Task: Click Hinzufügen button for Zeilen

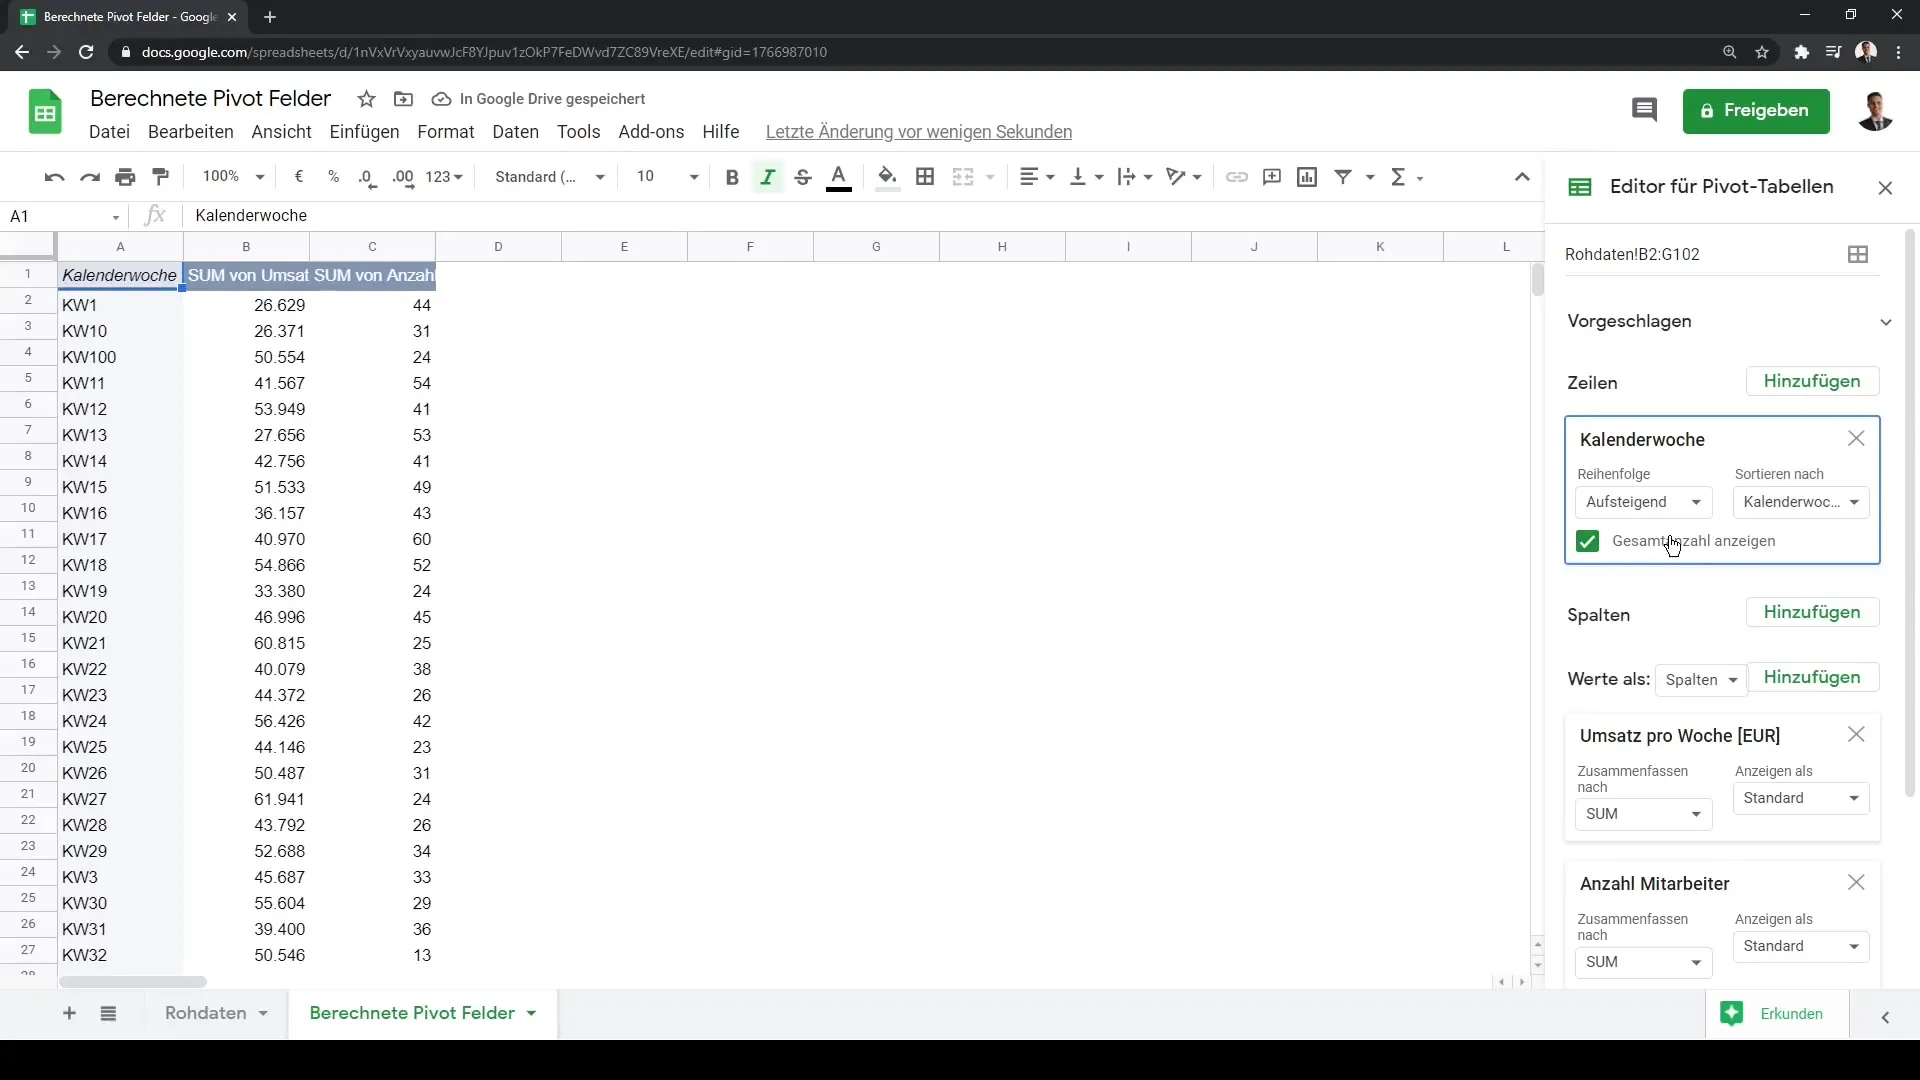Action: pyautogui.click(x=1812, y=381)
